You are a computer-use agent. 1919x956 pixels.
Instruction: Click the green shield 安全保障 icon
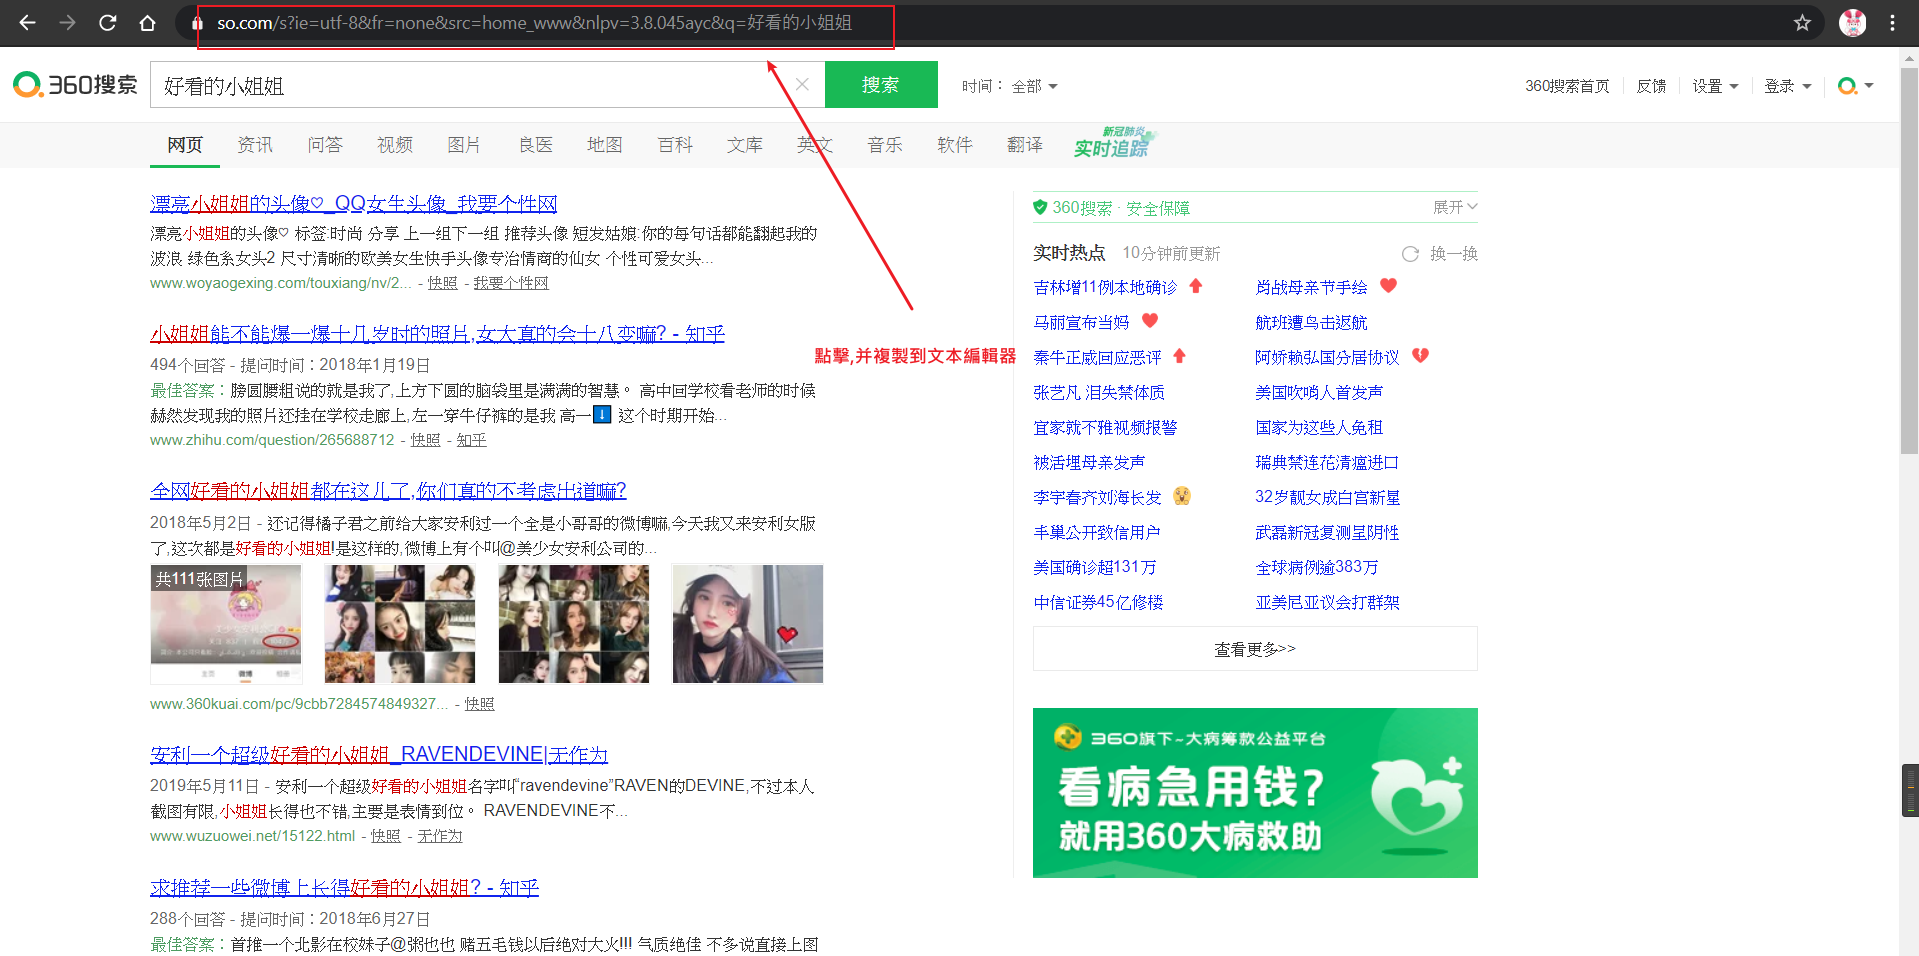click(1040, 207)
